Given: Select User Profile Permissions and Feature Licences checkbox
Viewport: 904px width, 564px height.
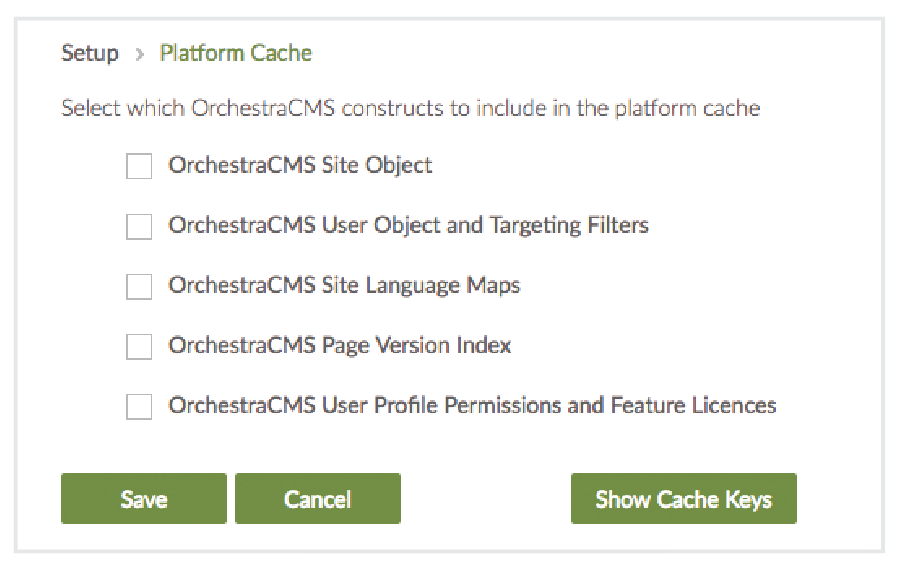Looking at the screenshot, I should point(139,406).
